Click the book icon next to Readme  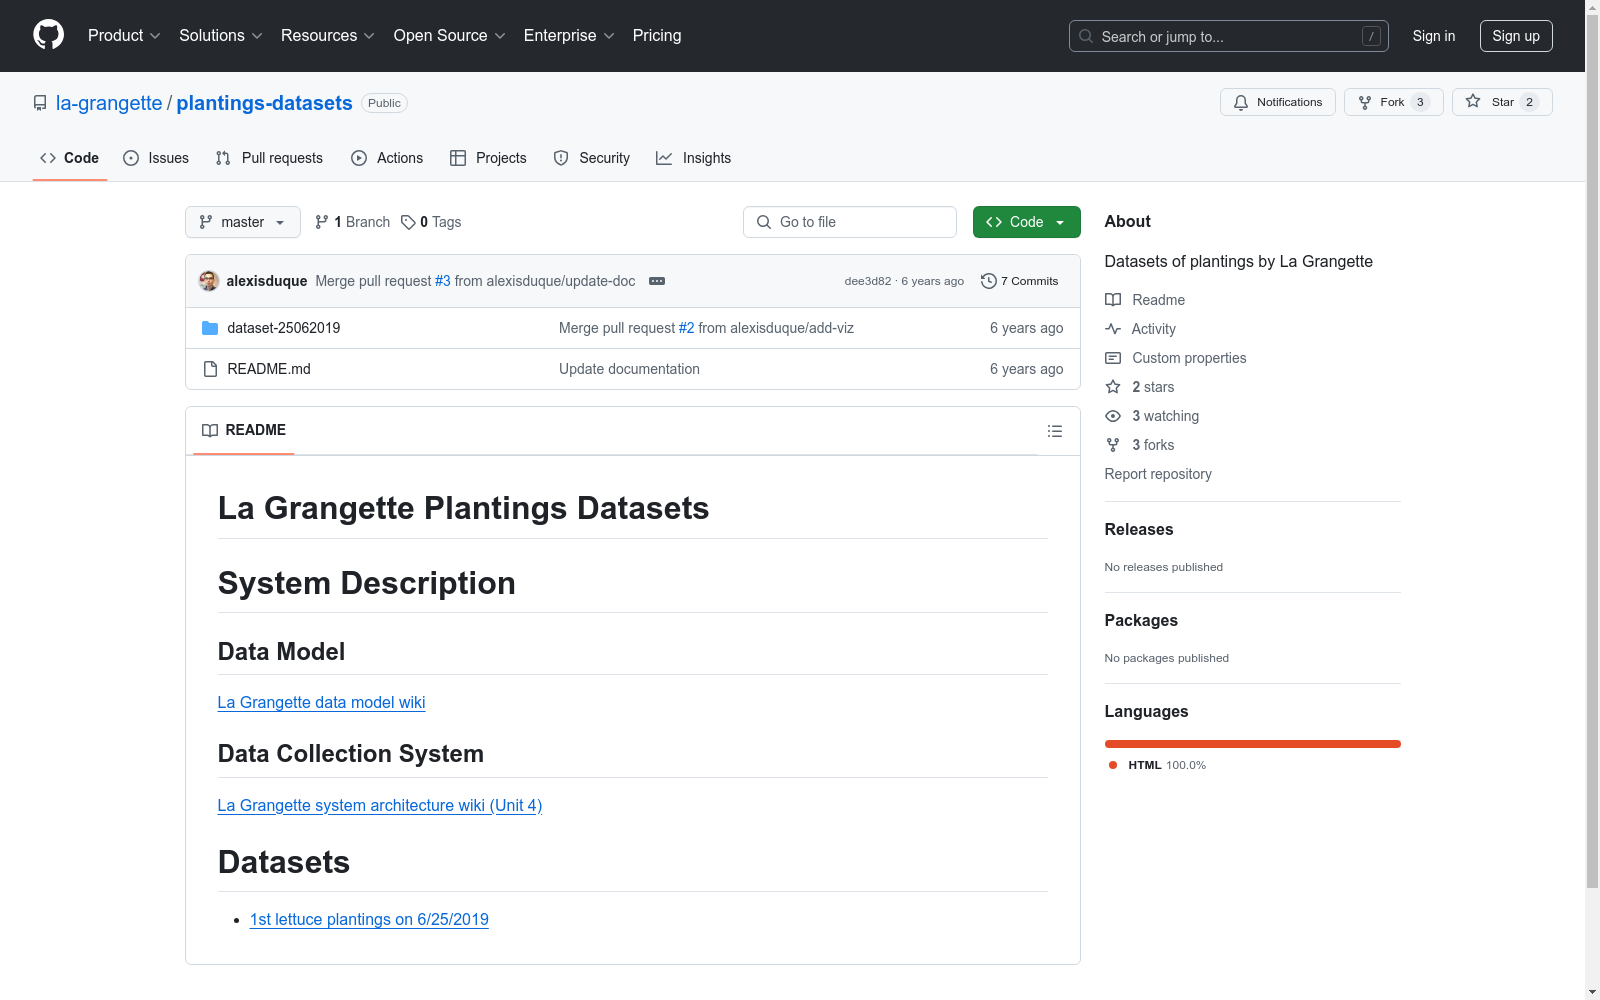[1113, 300]
